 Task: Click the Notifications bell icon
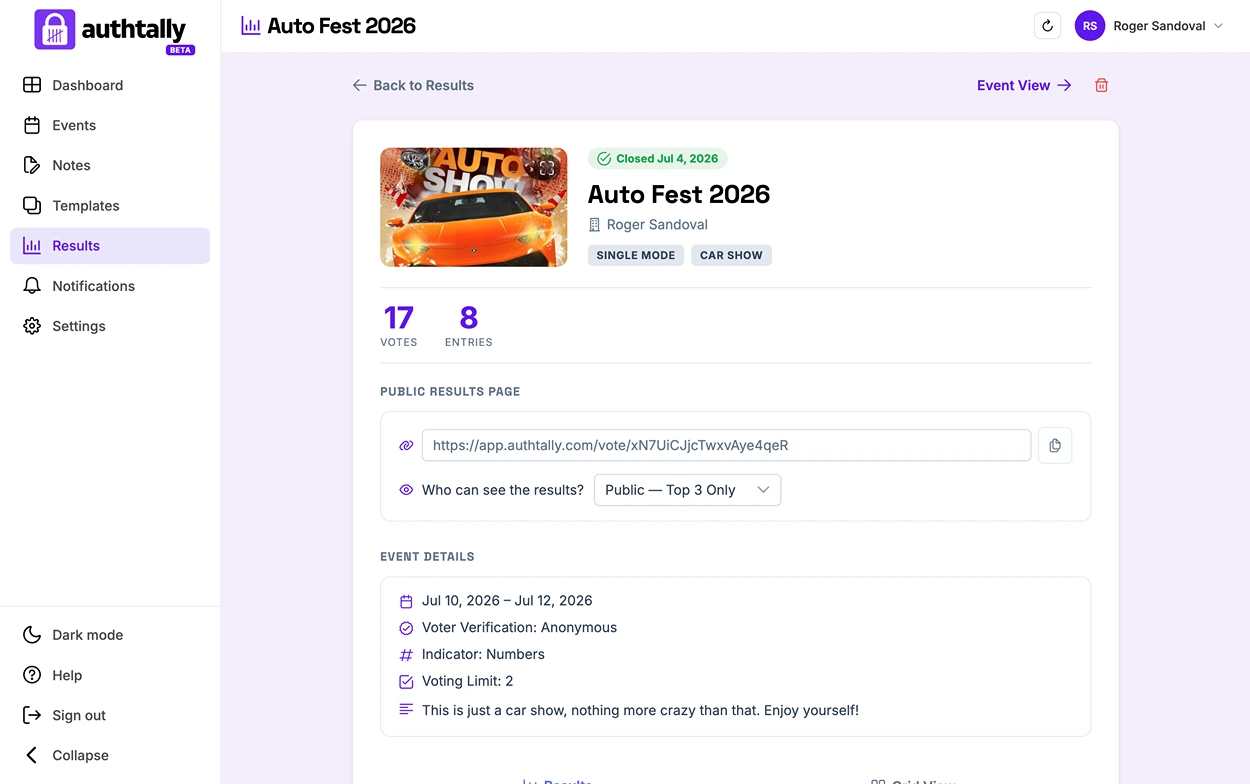(x=32, y=286)
